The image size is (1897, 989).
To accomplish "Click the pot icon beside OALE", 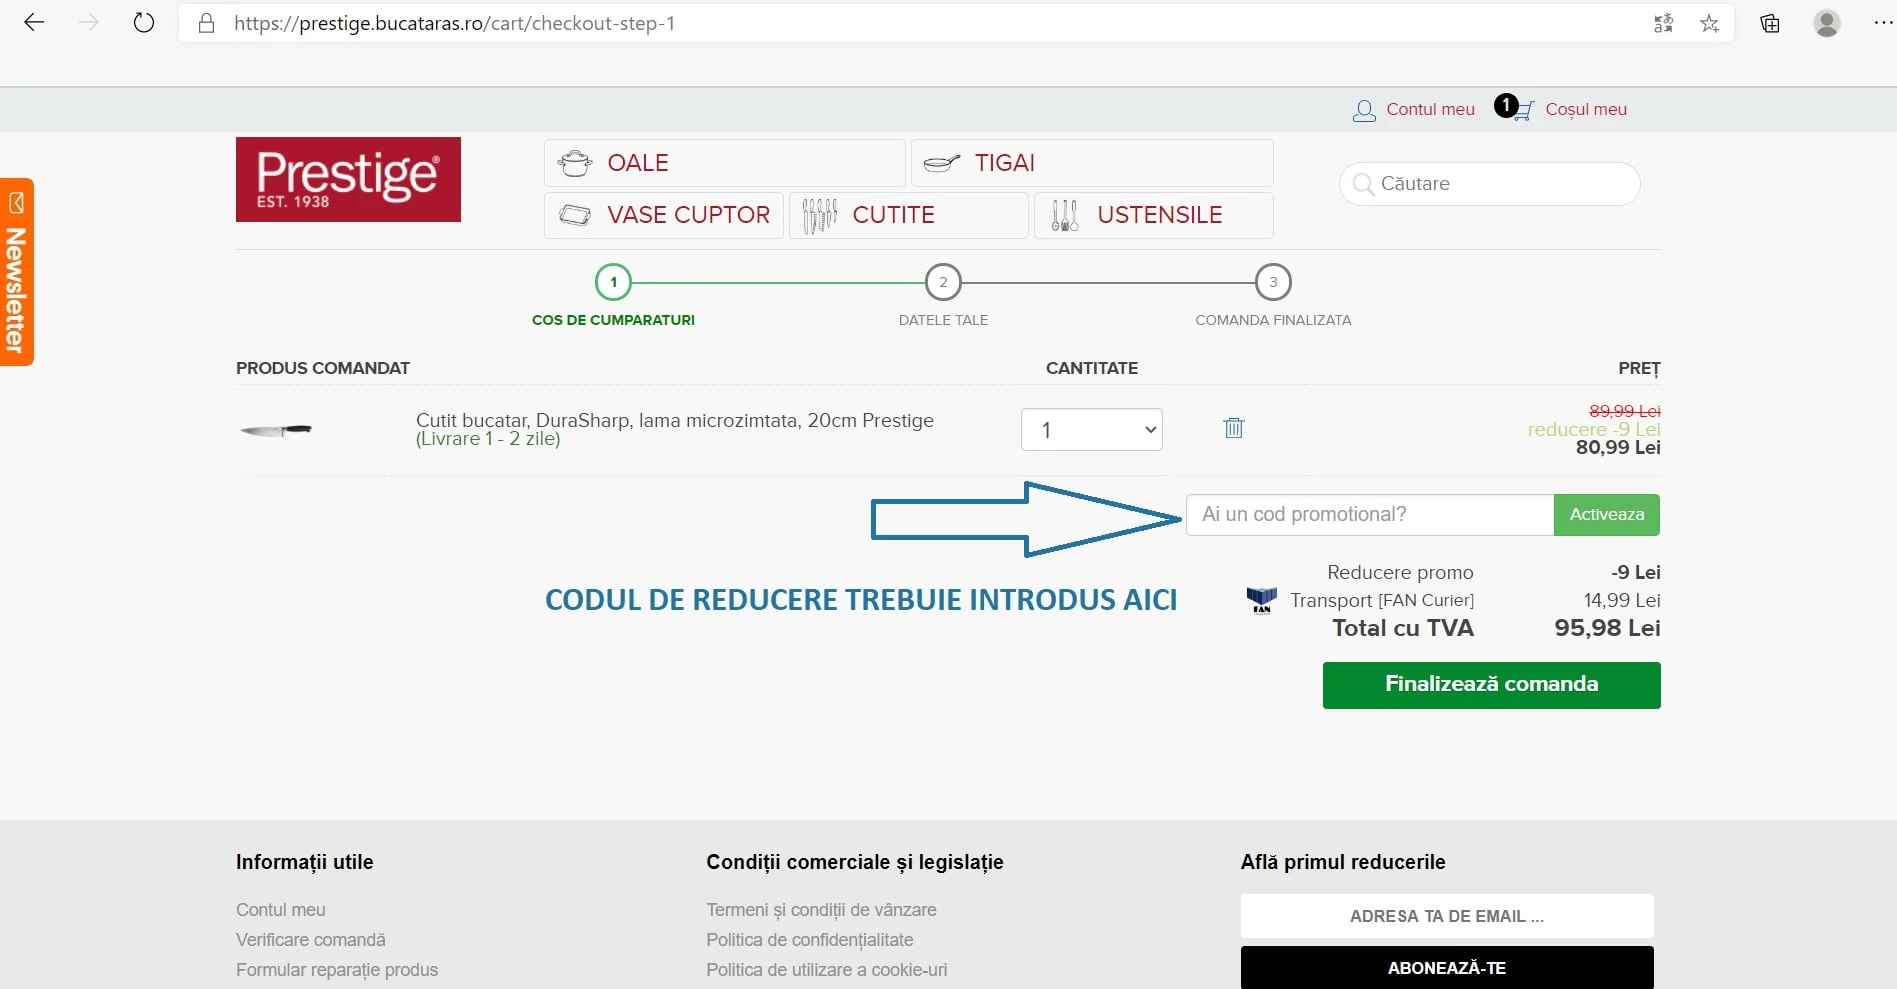I will click(575, 163).
